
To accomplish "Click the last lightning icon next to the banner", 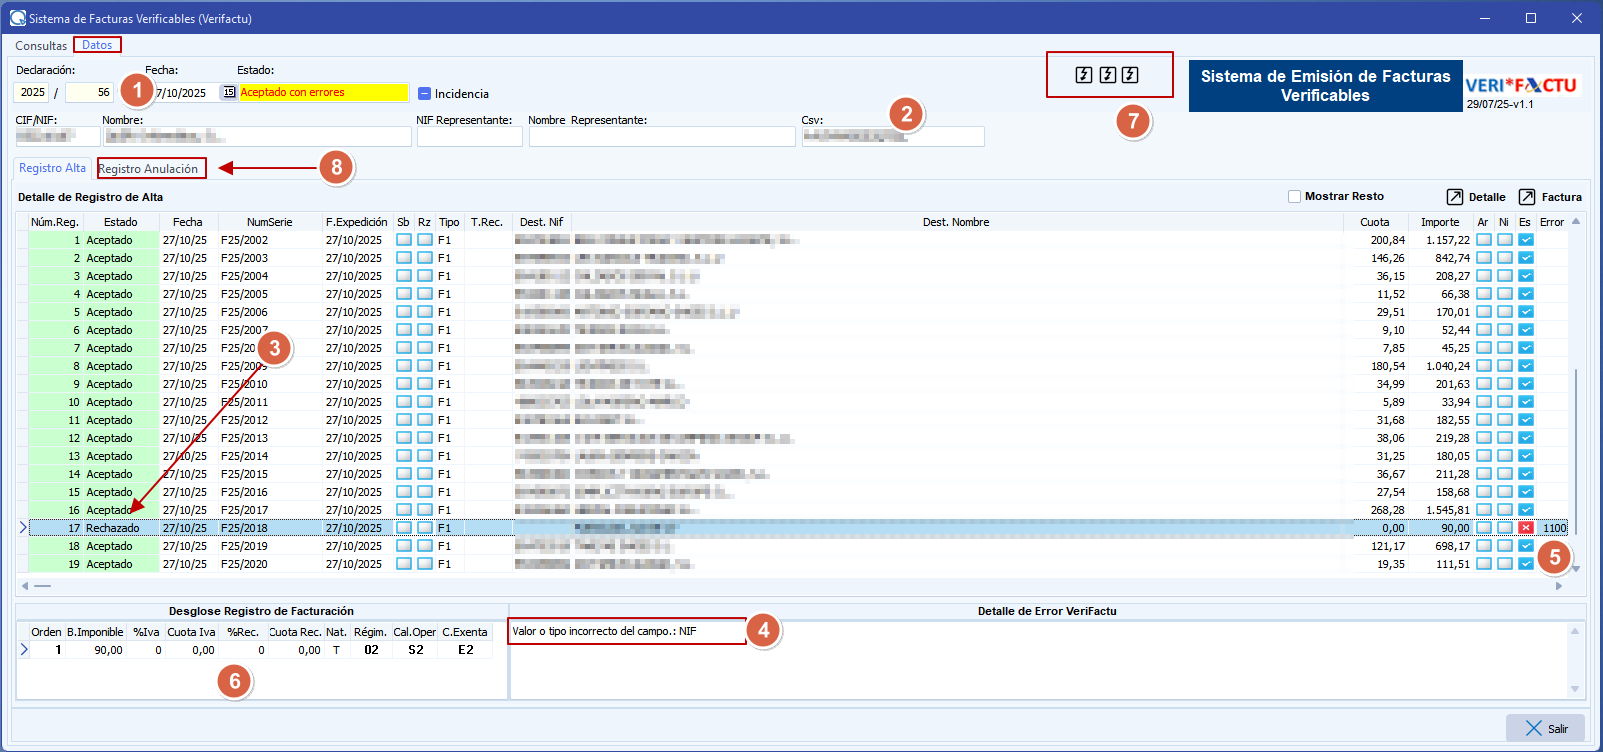I will pos(1130,75).
